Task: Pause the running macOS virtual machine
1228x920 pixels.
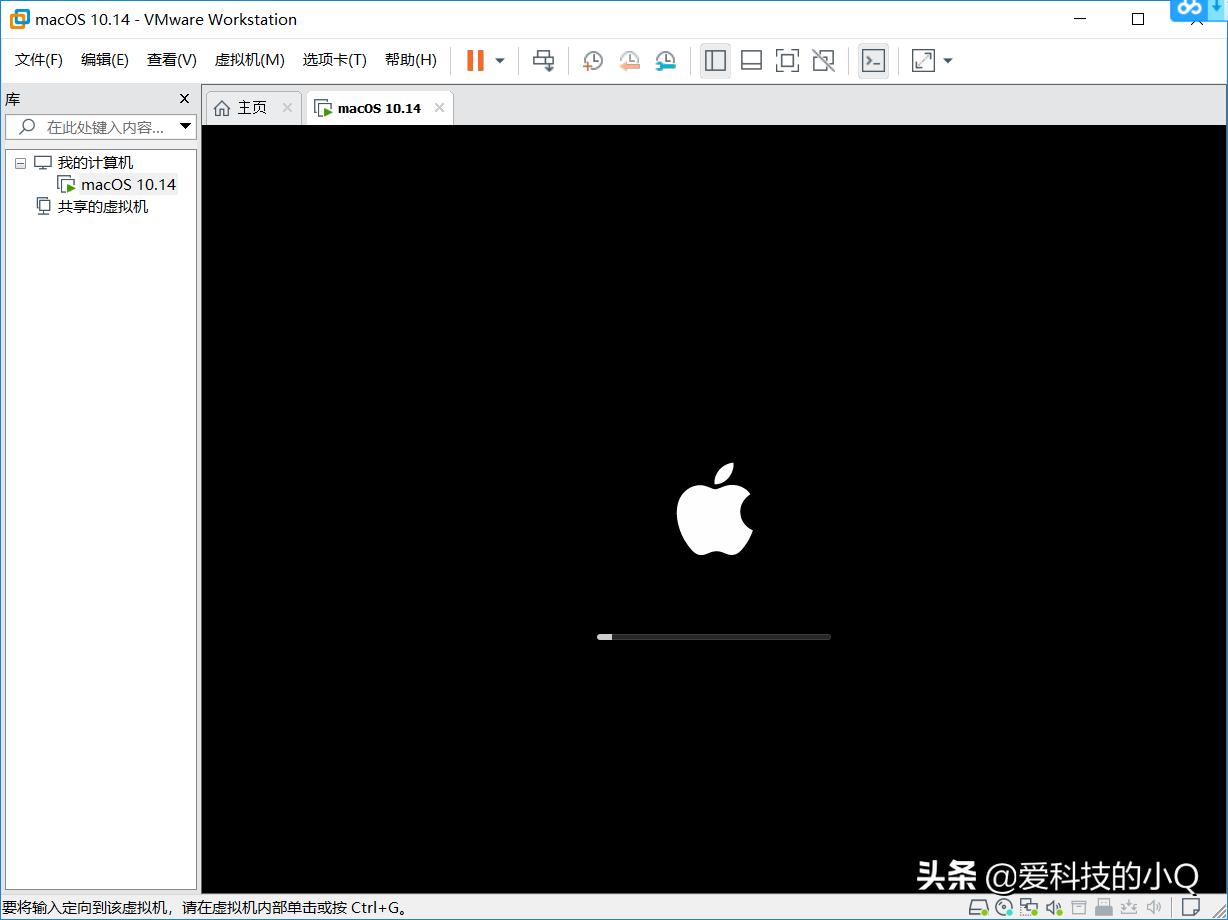Action: pos(473,60)
